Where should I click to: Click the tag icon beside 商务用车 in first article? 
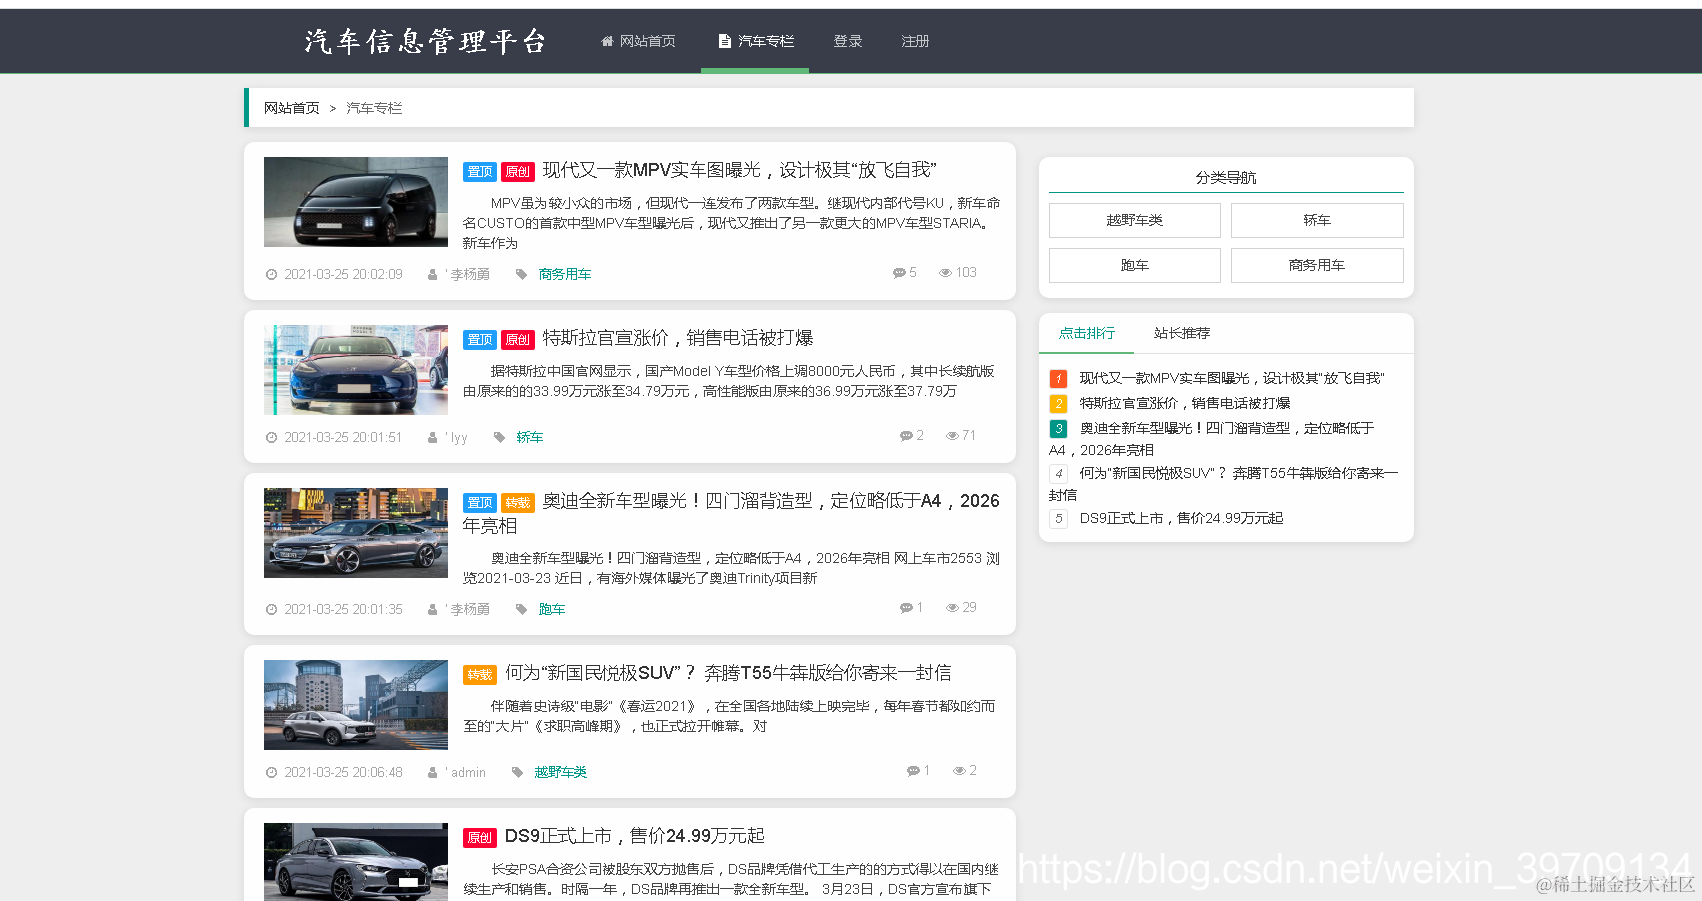[x=521, y=274]
